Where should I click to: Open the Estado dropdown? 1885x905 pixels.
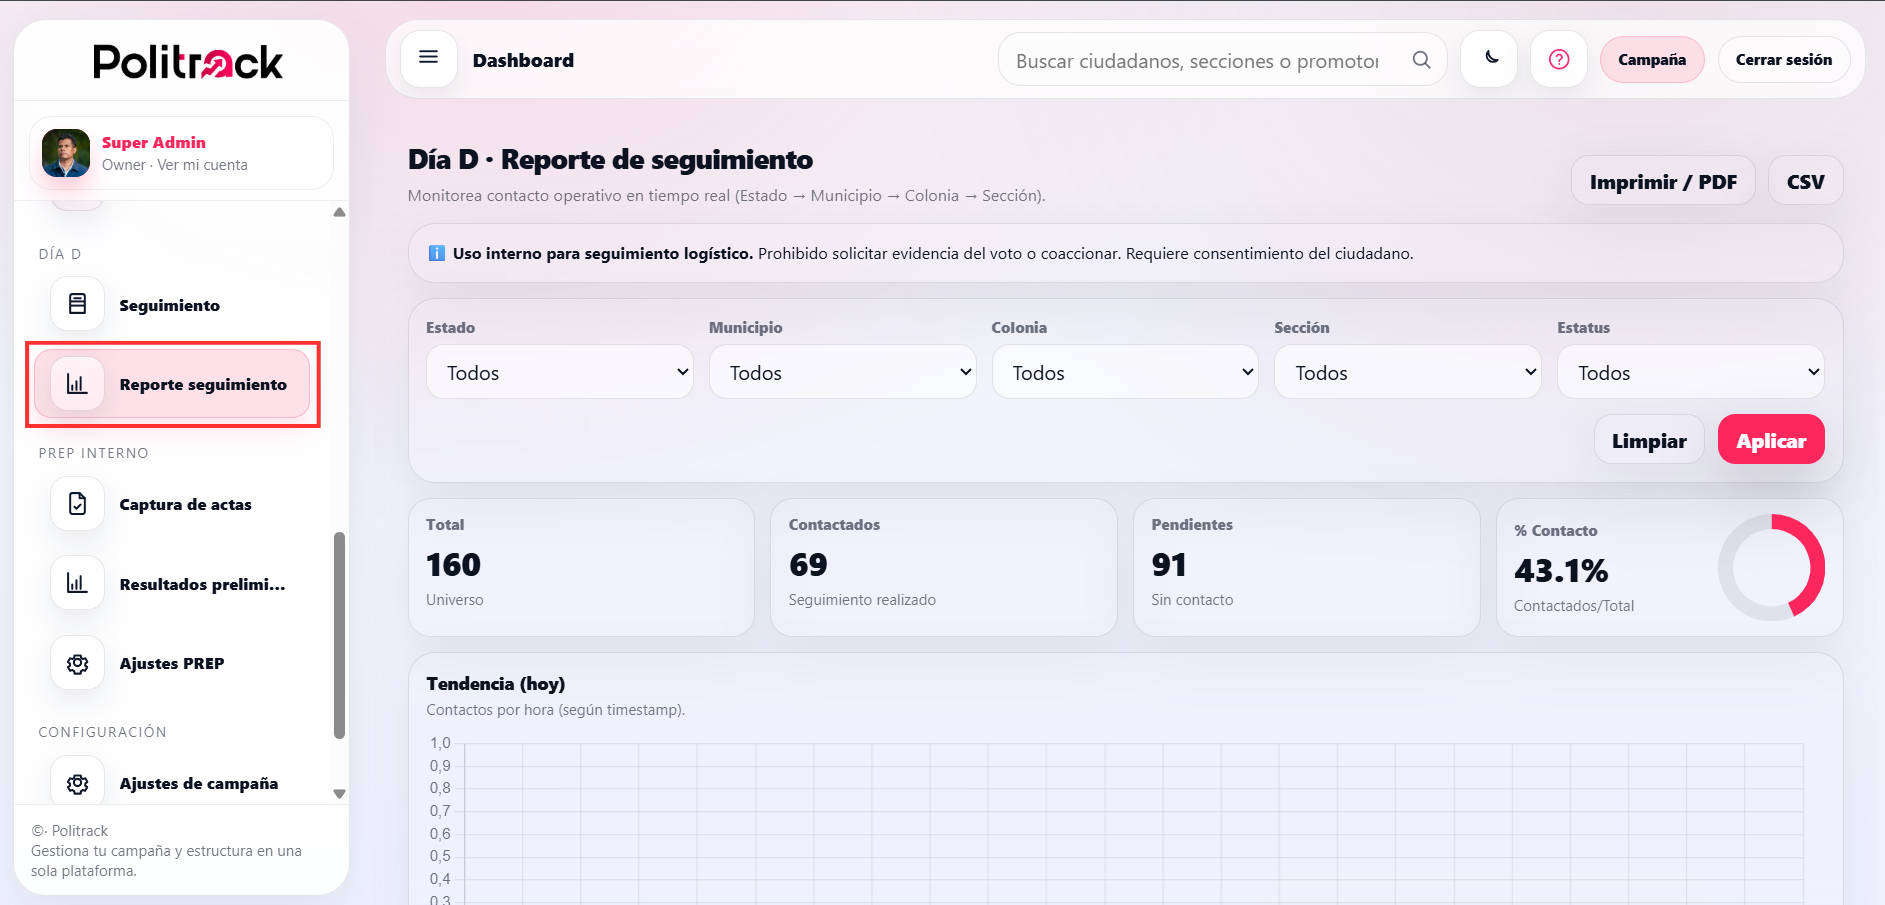click(x=559, y=371)
